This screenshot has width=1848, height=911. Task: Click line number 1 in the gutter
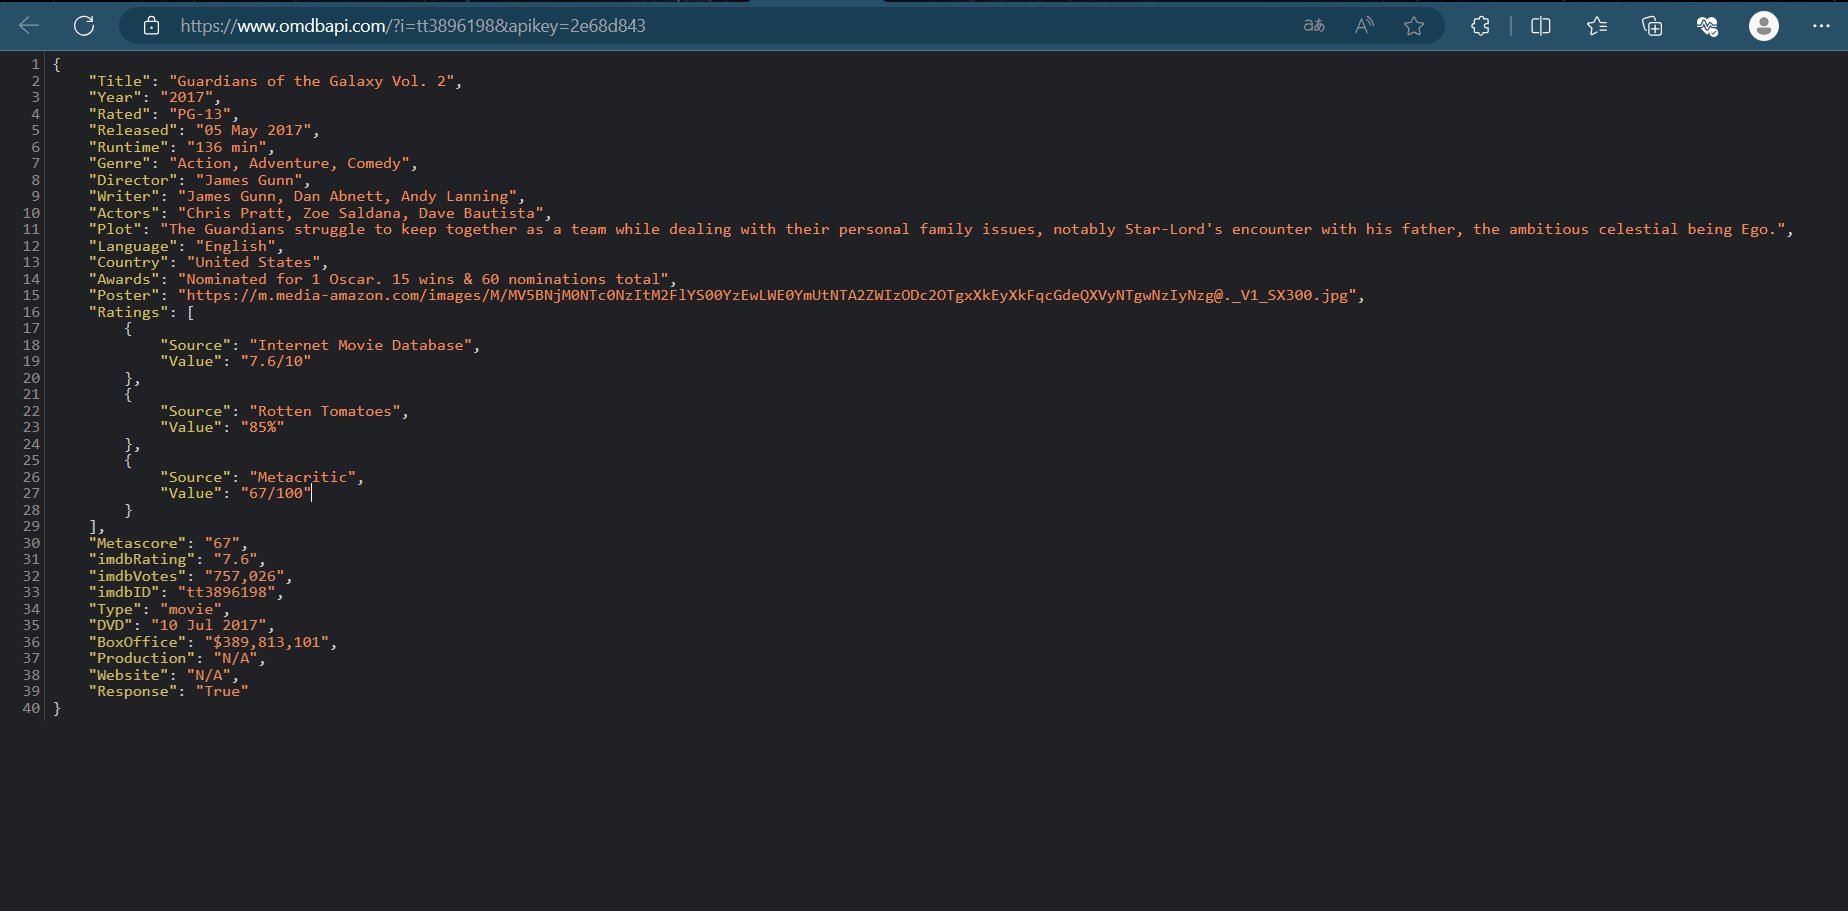(x=35, y=64)
